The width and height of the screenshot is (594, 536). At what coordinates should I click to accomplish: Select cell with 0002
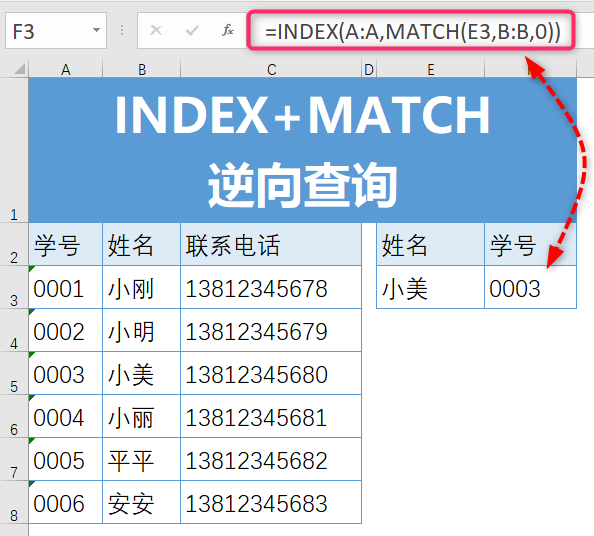click(x=66, y=330)
